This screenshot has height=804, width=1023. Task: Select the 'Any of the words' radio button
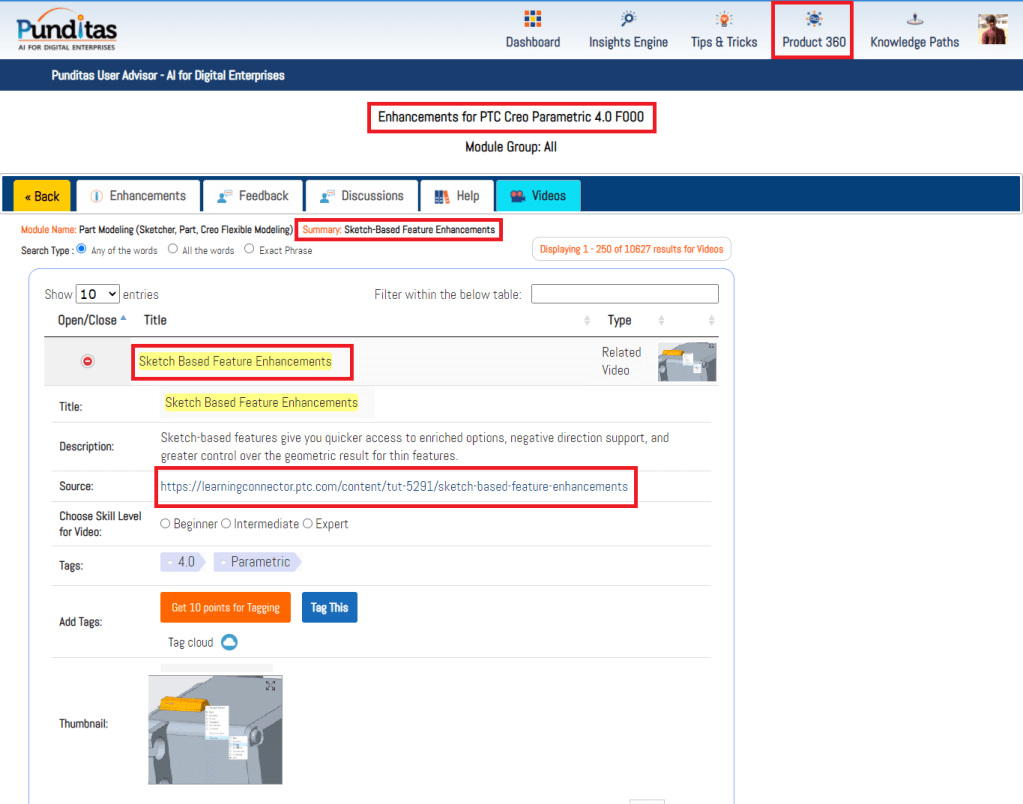82,249
